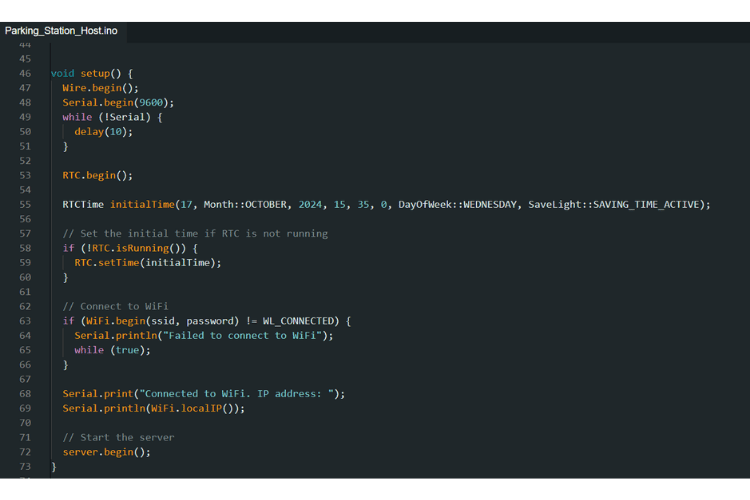The image size is (750, 500).
Task: Select the Parking_Station_Host.ino tab
Action: 61,31
